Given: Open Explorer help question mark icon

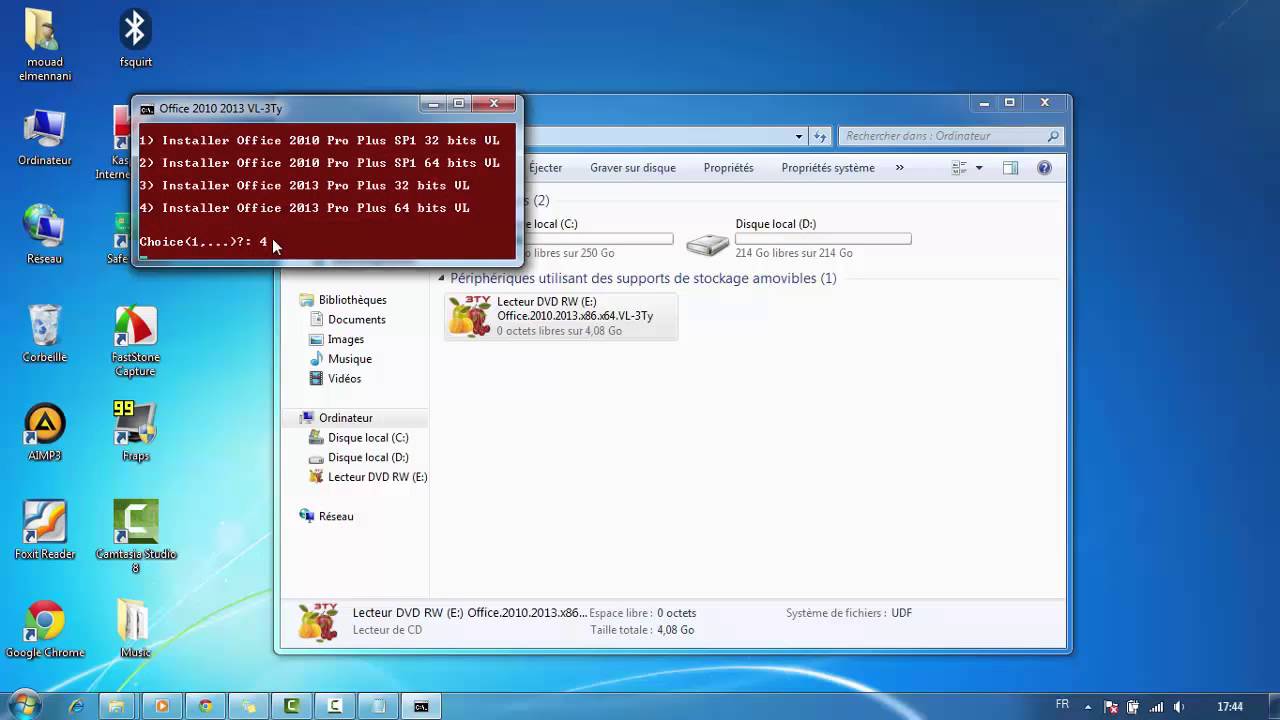Looking at the screenshot, I should [x=1044, y=168].
